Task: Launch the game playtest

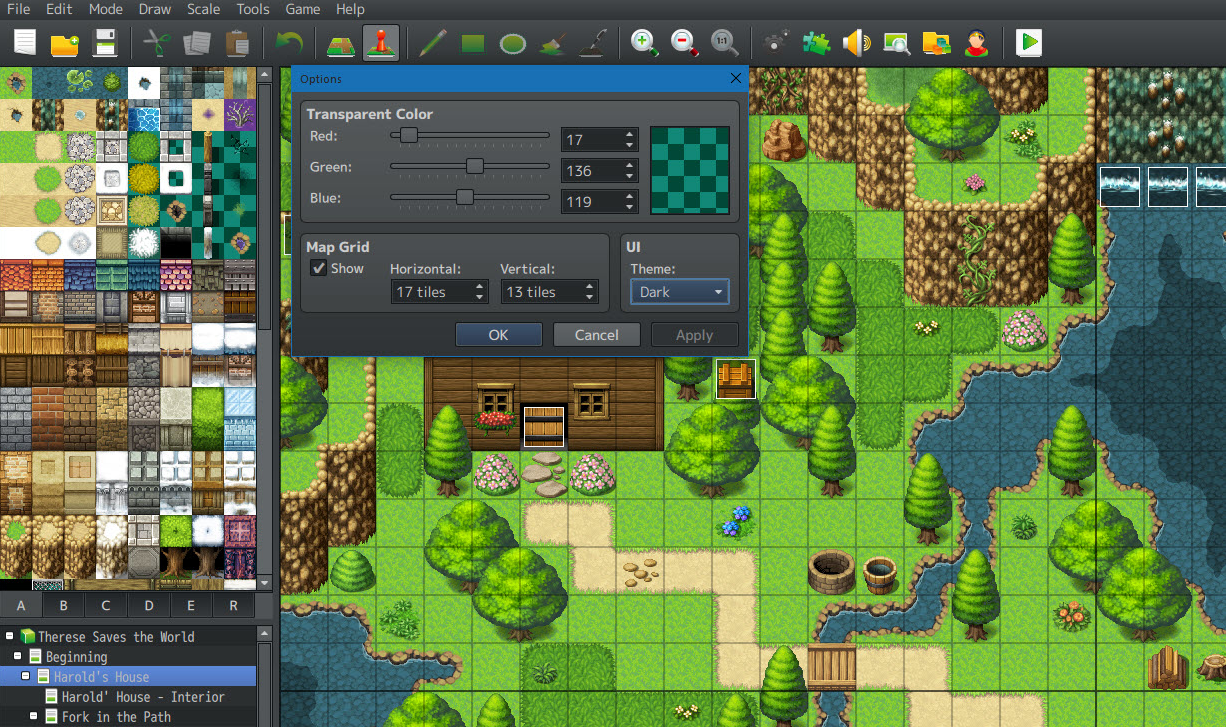Action: pyautogui.click(x=1028, y=43)
